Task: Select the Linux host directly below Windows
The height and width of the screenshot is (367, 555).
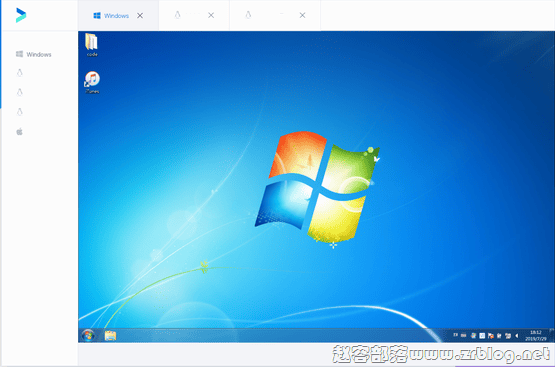Action: pos(20,73)
